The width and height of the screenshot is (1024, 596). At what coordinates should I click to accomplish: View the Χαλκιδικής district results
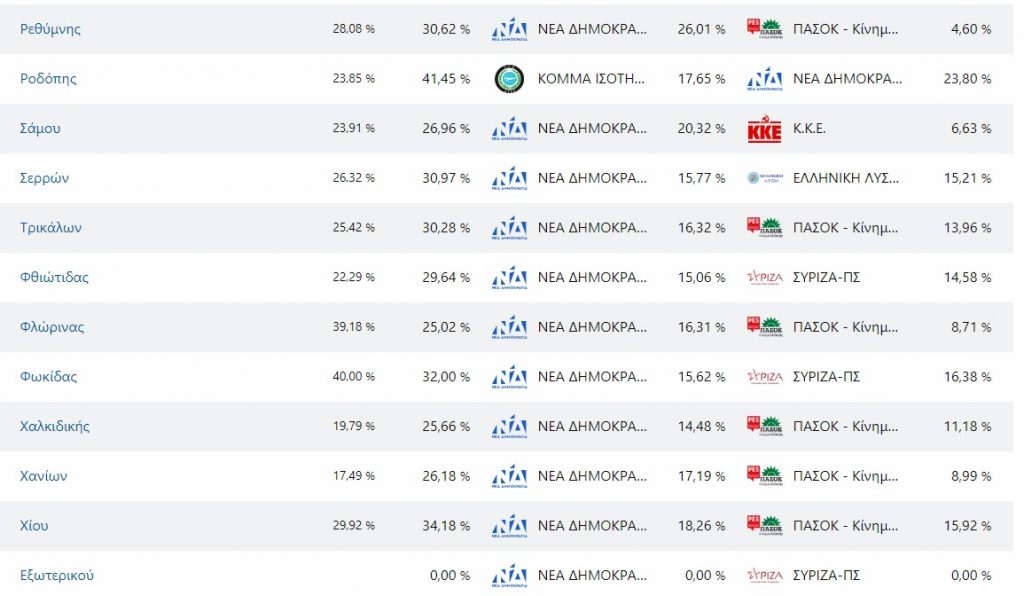click(x=55, y=426)
